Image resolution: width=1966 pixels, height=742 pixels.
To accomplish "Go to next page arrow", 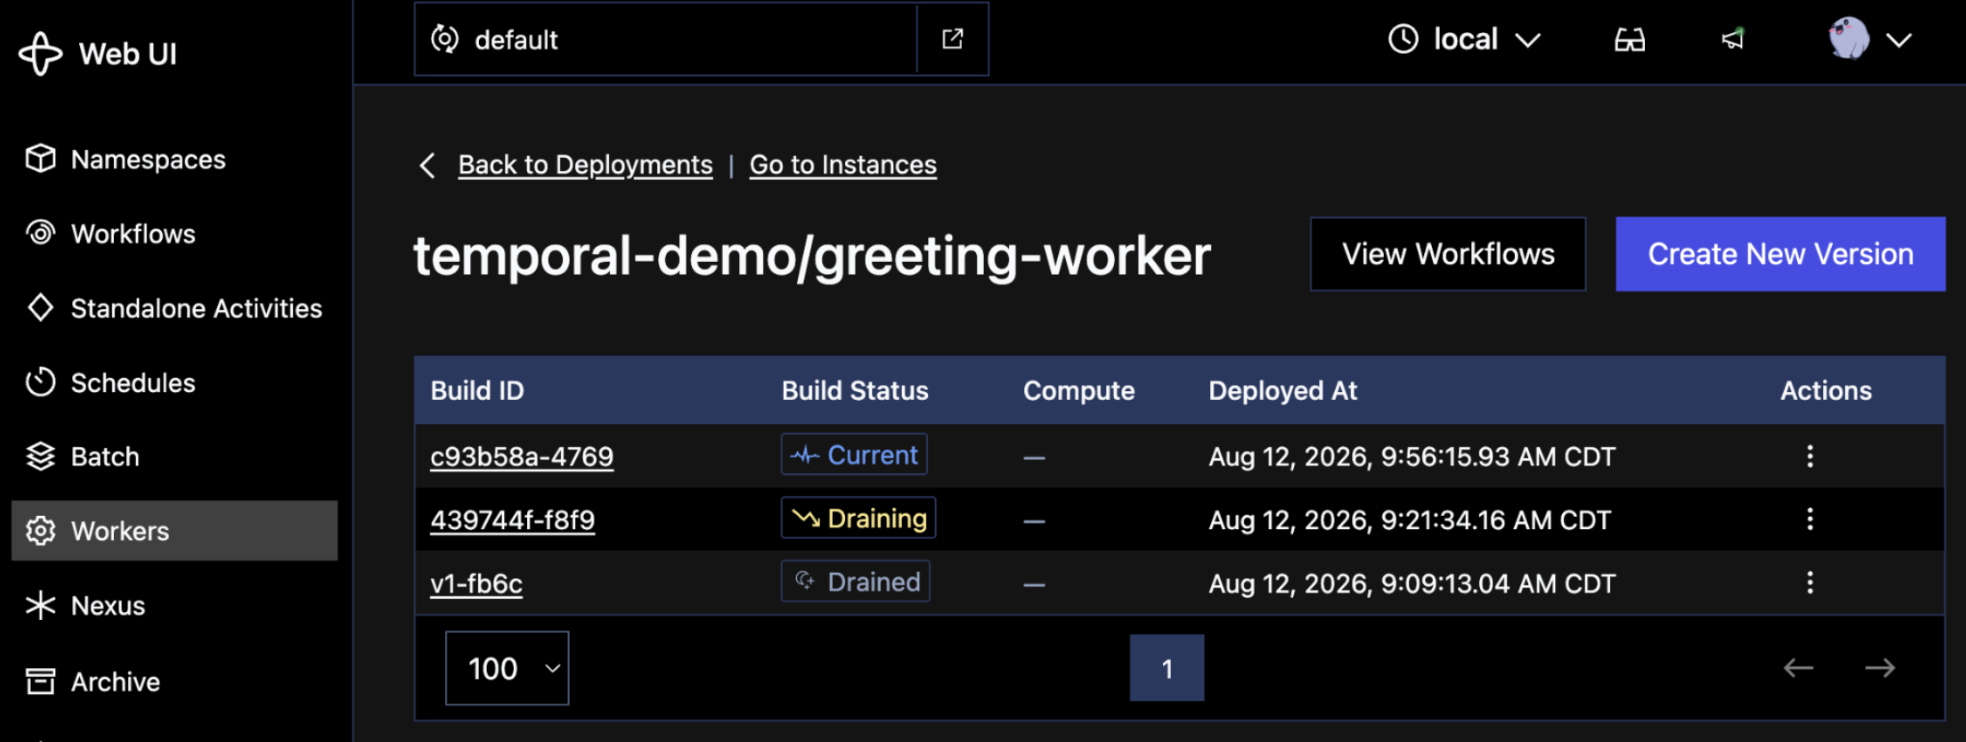I will (1880, 668).
